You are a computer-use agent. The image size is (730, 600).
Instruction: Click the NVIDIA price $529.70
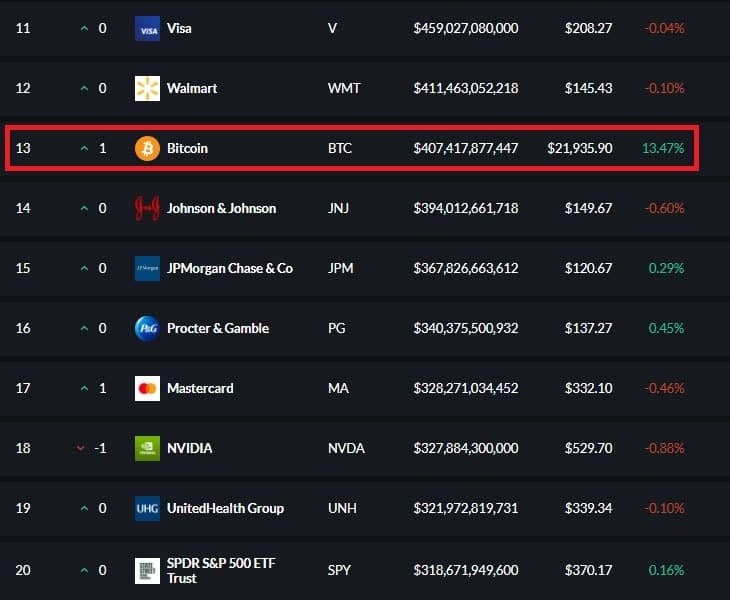[588, 449]
